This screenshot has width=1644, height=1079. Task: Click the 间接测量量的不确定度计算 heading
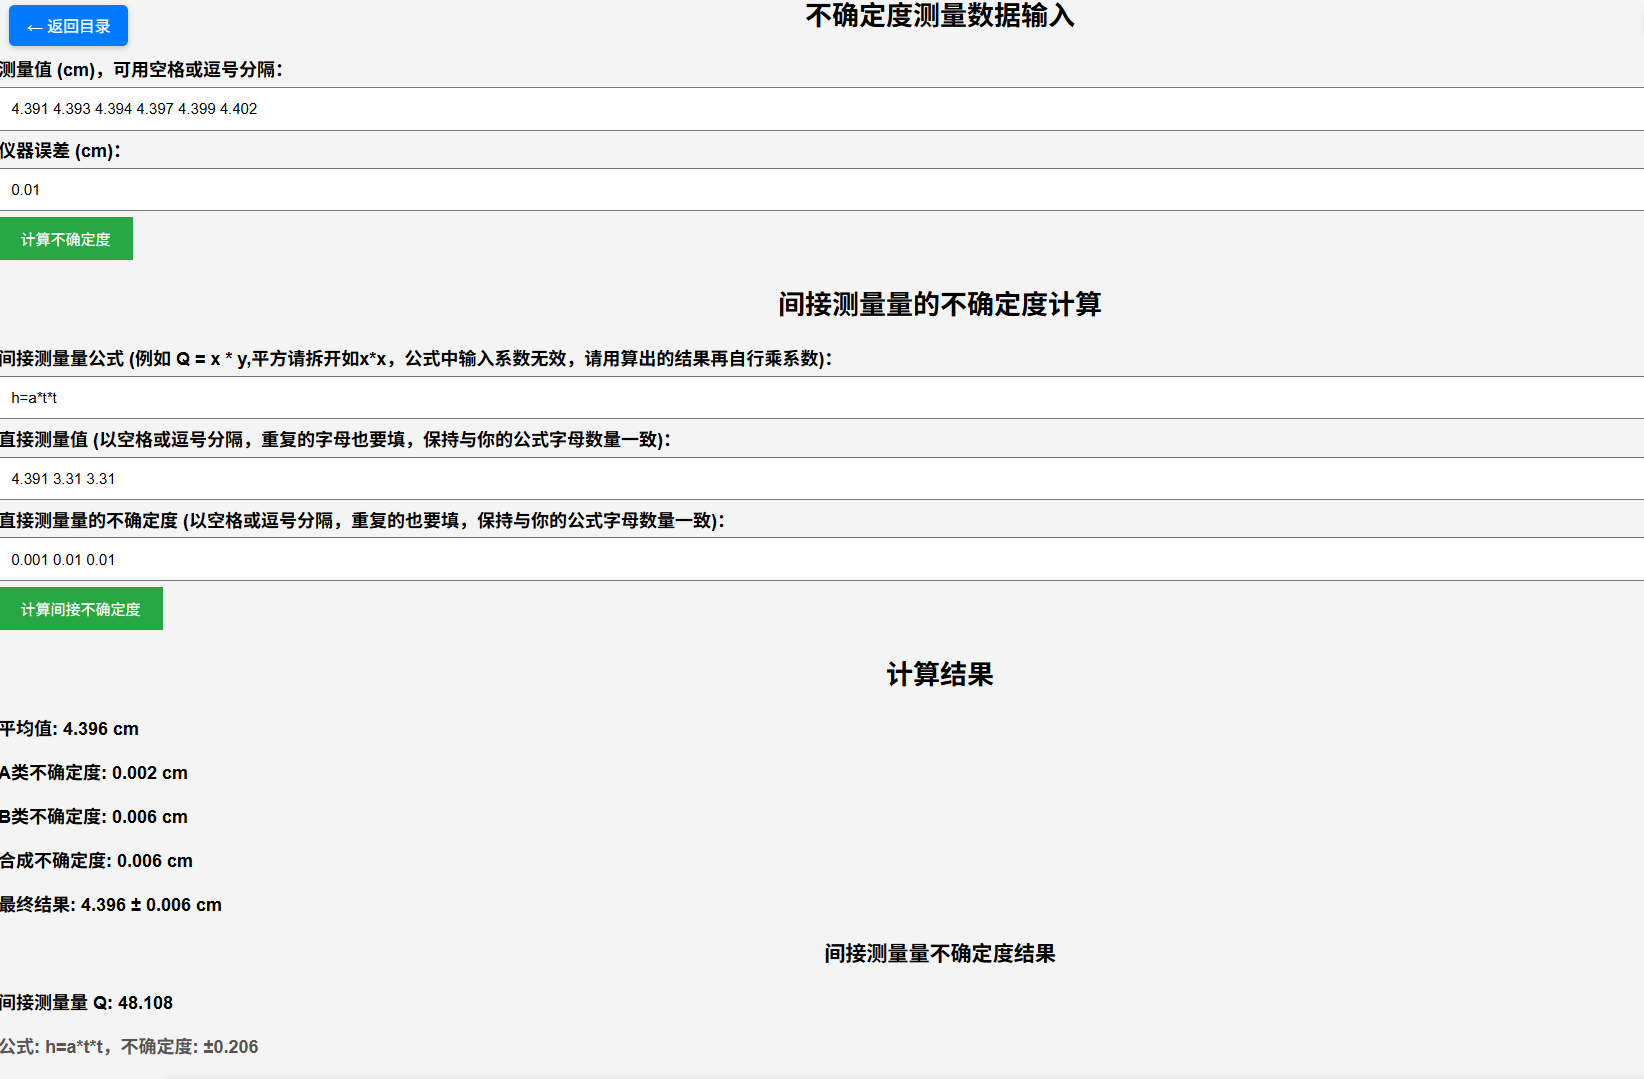[x=940, y=305]
